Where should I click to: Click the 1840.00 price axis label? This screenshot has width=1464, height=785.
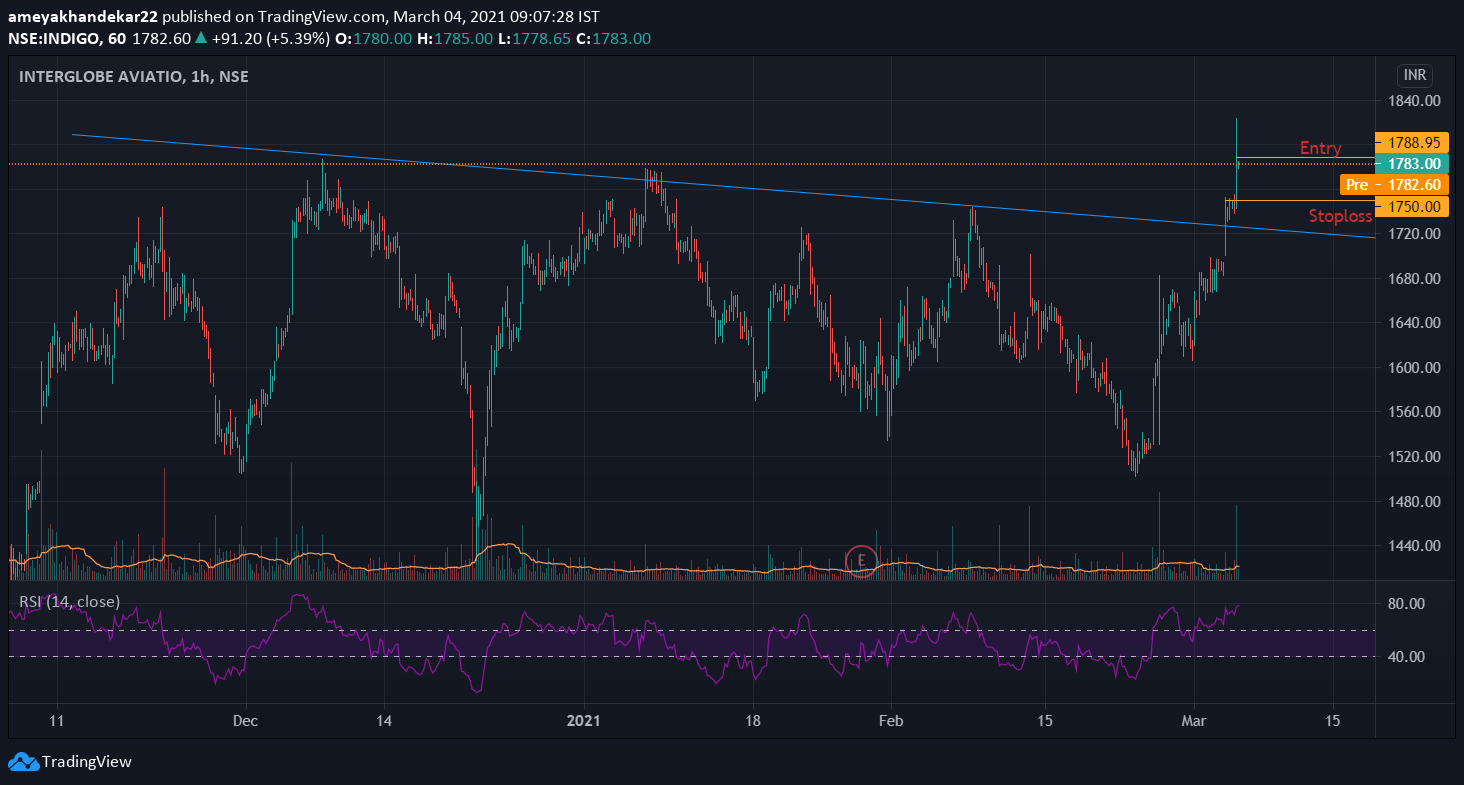(1414, 100)
